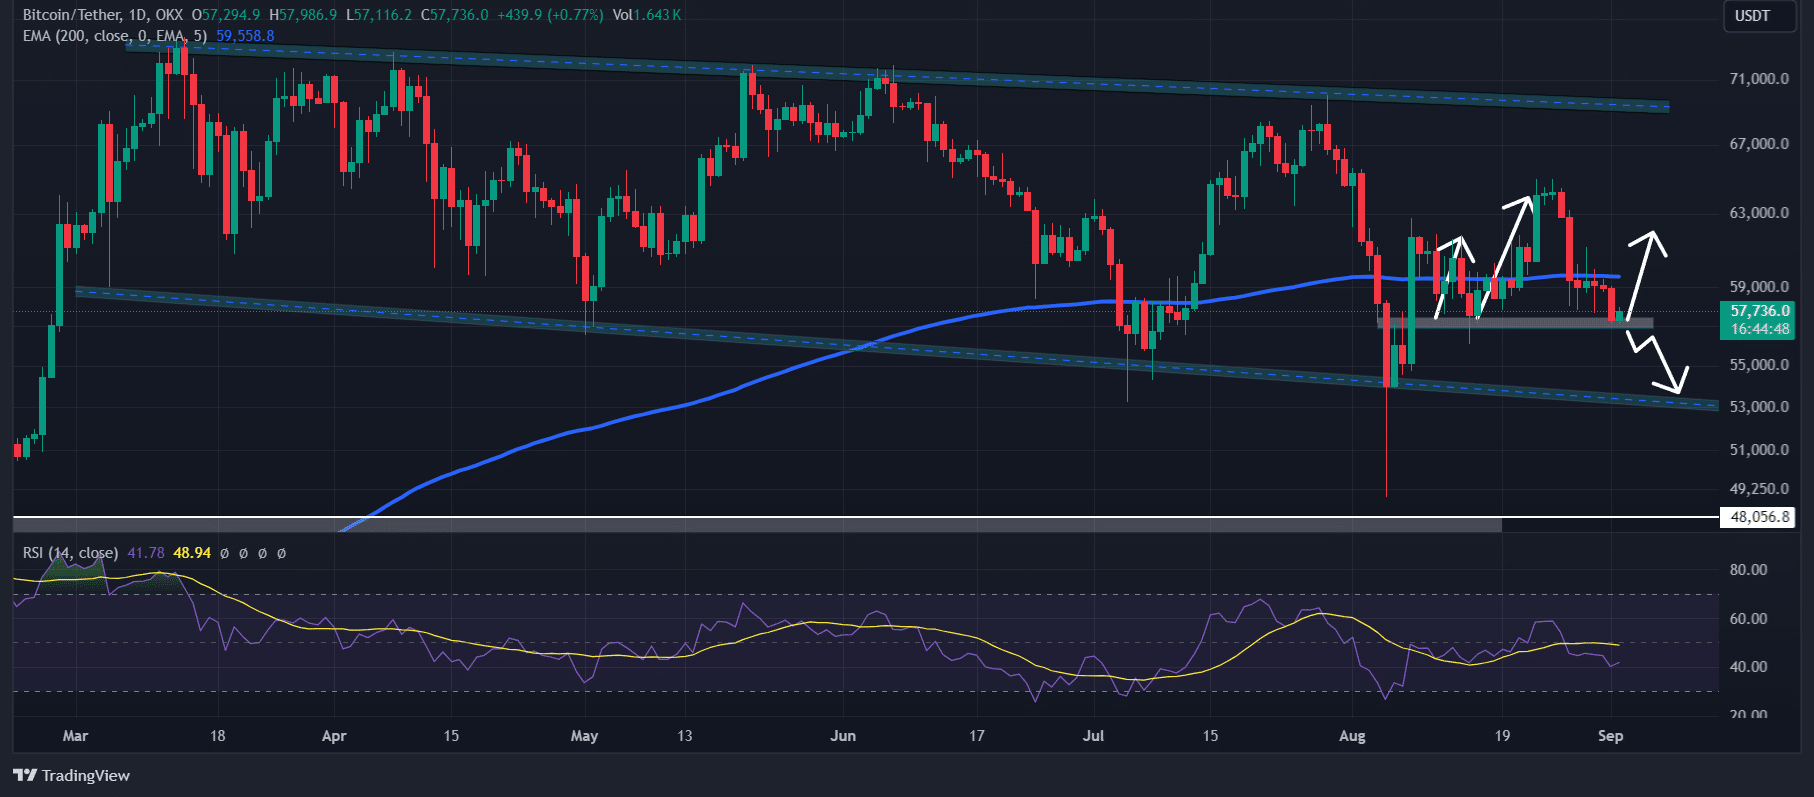
Task: Click the 71,000.00 price axis label
Action: tap(1759, 79)
